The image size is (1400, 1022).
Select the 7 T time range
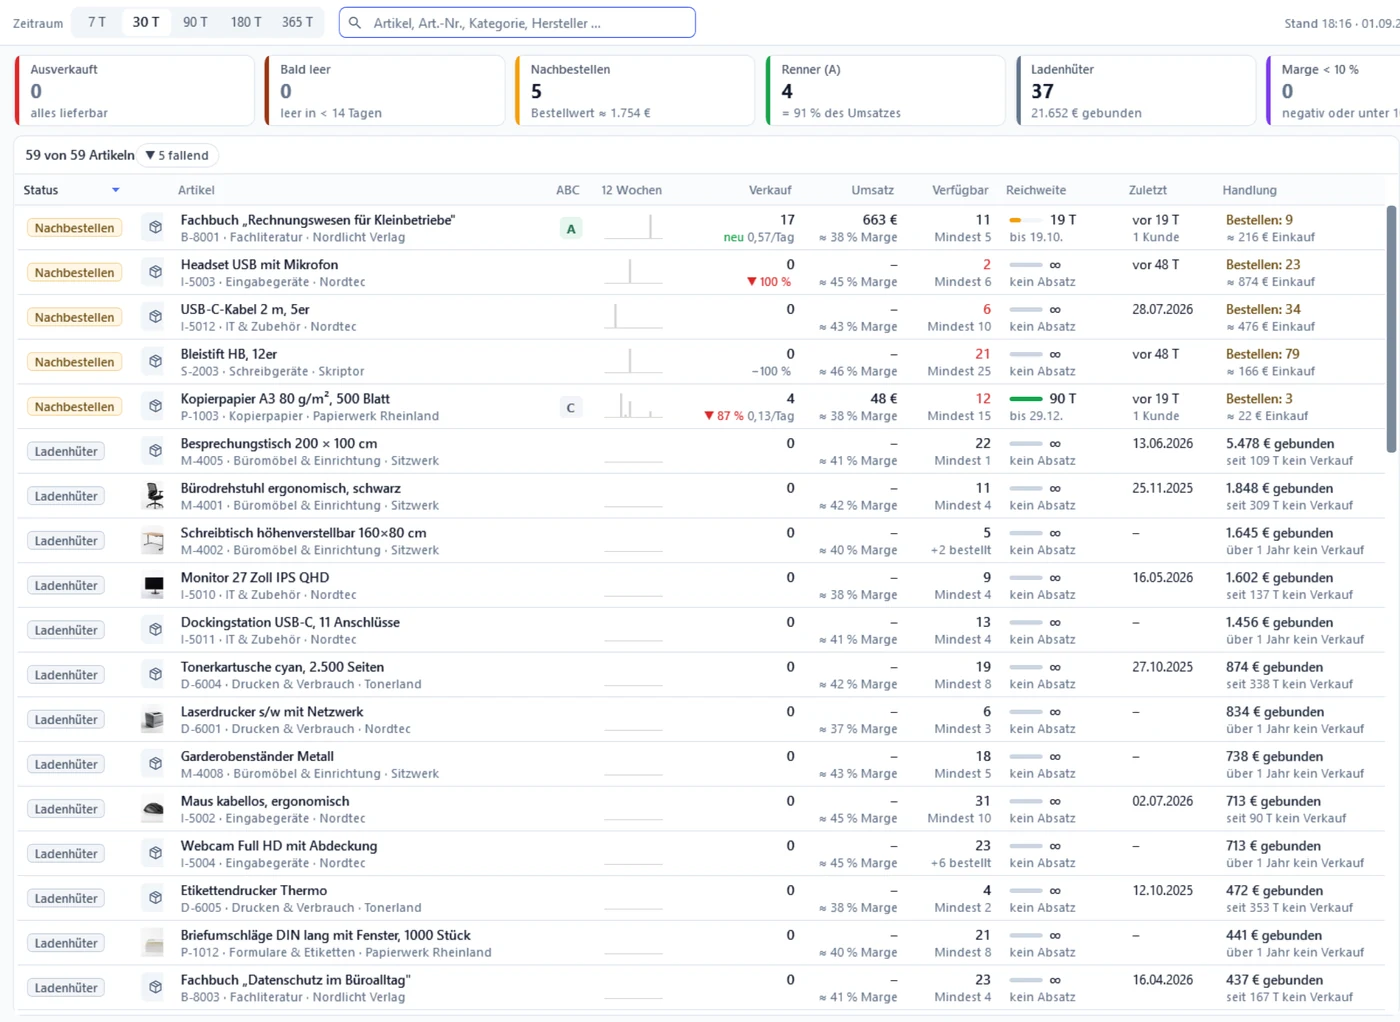(97, 22)
